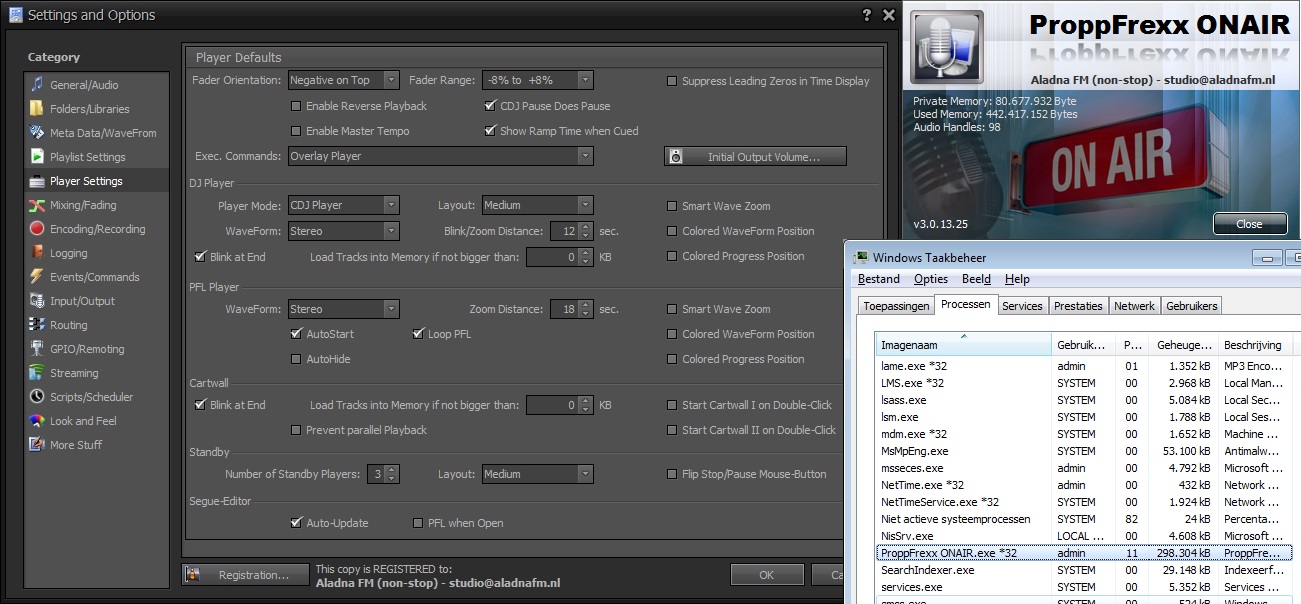Enable Suppress Leading Zeros in Time Display
1301x604 pixels.
click(x=672, y=81)
